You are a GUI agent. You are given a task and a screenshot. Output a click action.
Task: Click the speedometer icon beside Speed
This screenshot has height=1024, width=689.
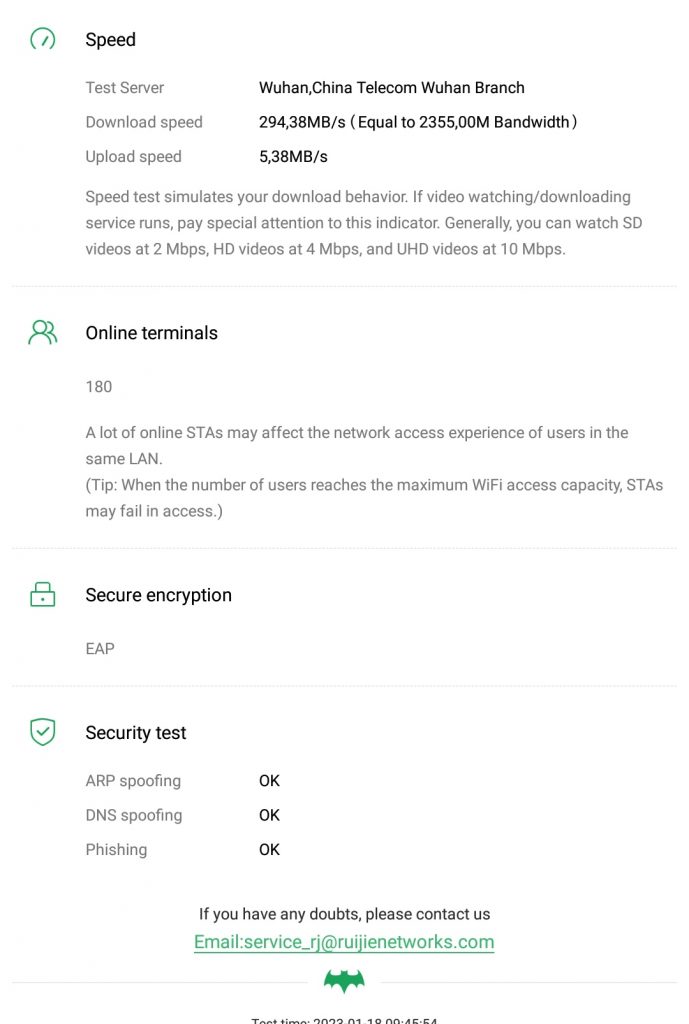pyautogui.click(x=43, y=39)
